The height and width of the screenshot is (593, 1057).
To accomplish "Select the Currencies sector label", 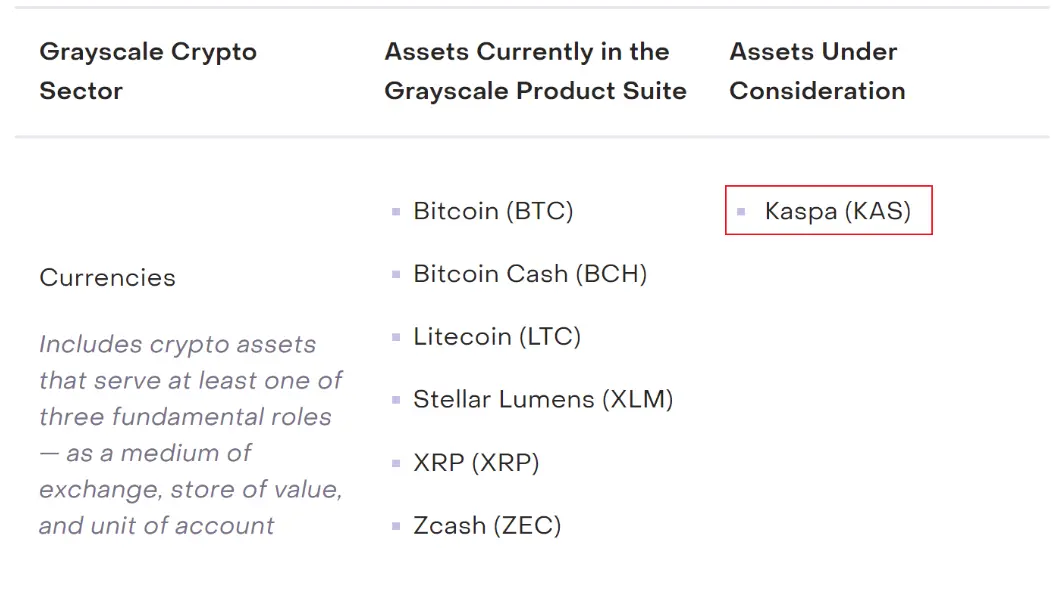I will [107, 277].
